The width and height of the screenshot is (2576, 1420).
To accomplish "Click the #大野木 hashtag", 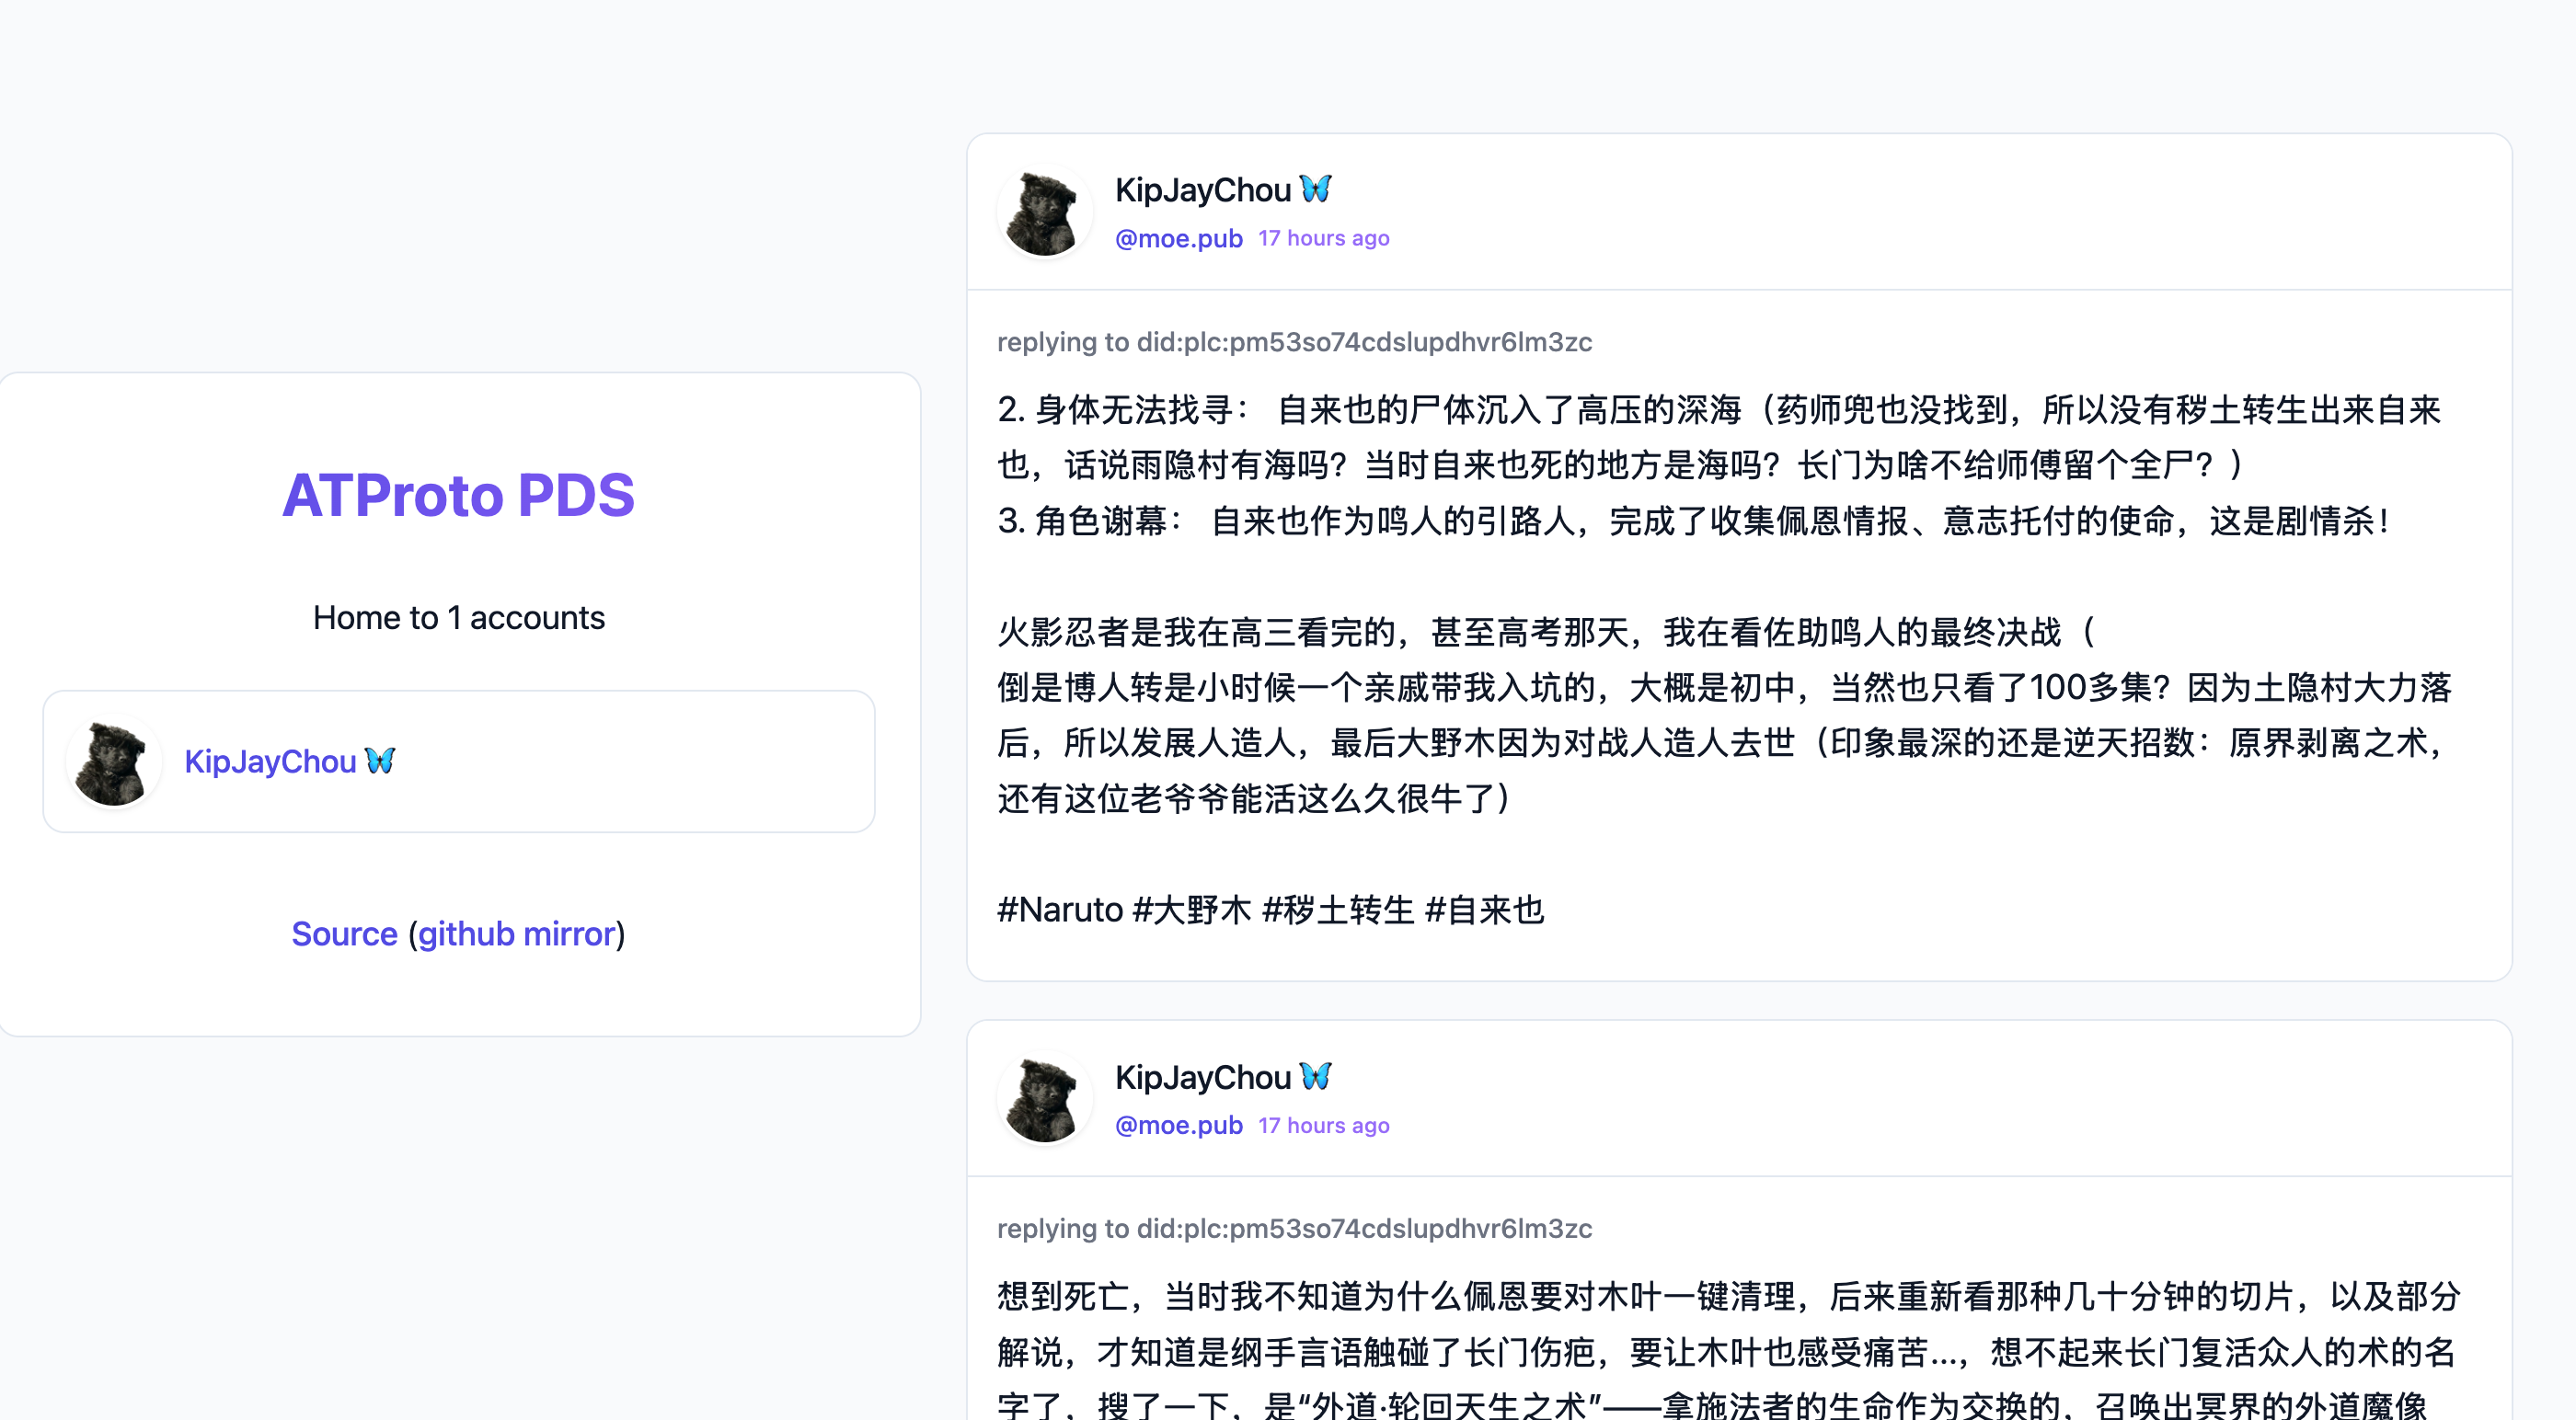I will coord(1191,910).
